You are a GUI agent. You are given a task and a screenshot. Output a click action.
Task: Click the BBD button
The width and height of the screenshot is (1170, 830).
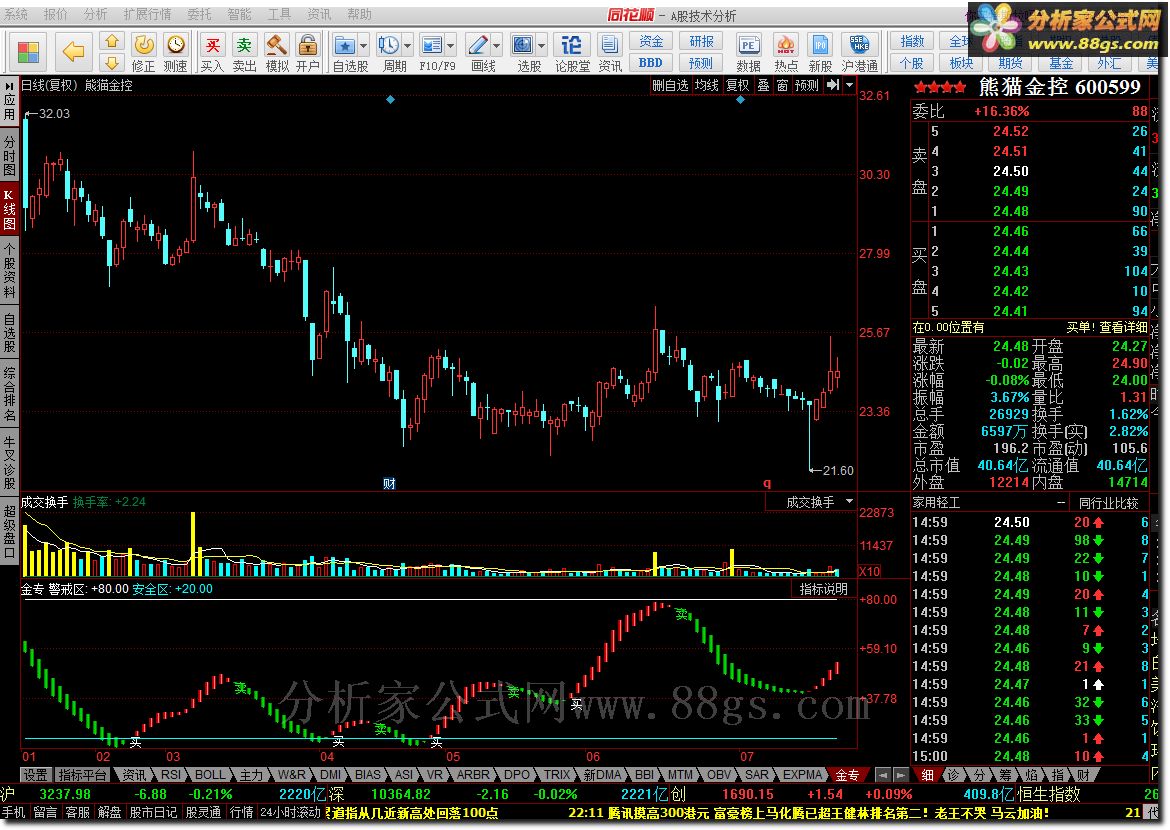coord(651,63)
